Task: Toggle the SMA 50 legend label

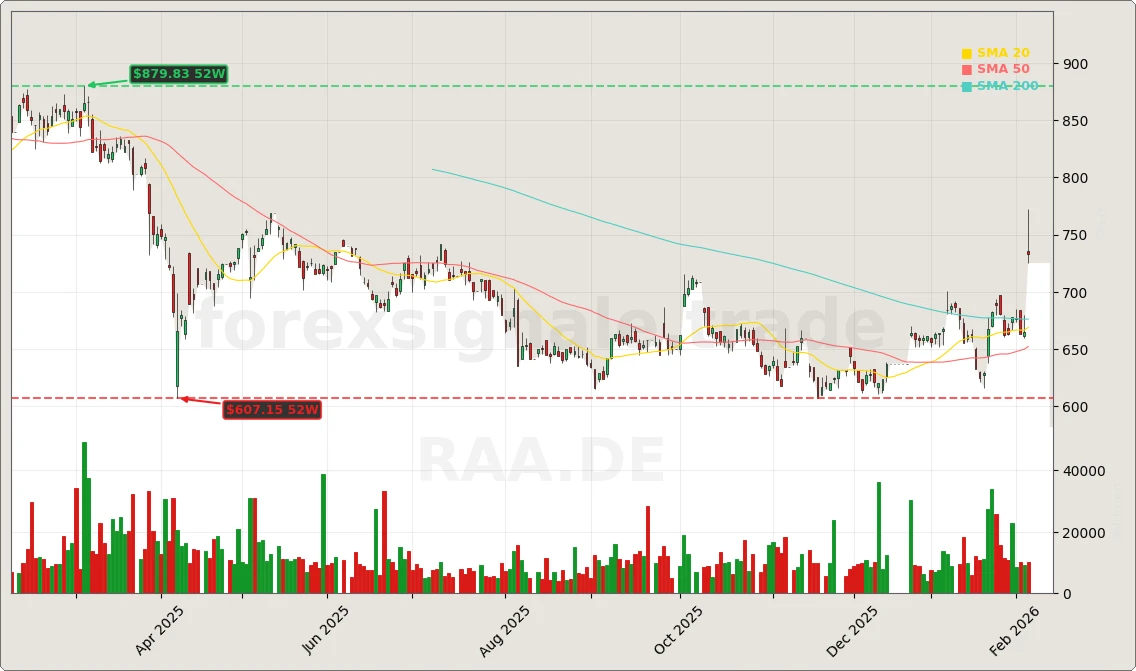Action: coord(1003,69)
